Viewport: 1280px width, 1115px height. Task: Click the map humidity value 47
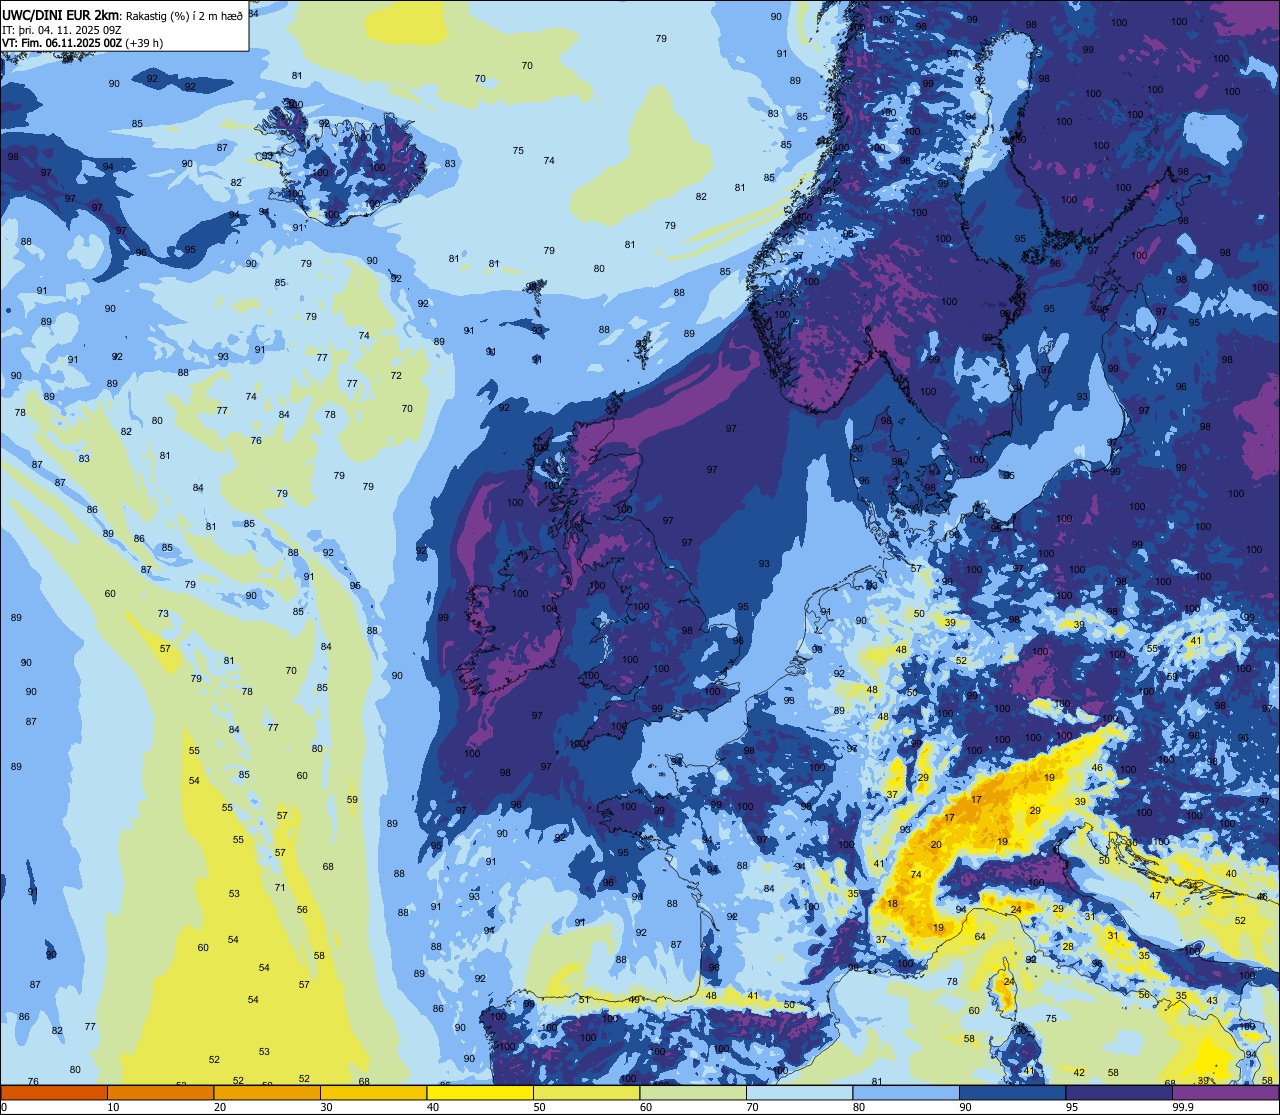[1155, 896]
